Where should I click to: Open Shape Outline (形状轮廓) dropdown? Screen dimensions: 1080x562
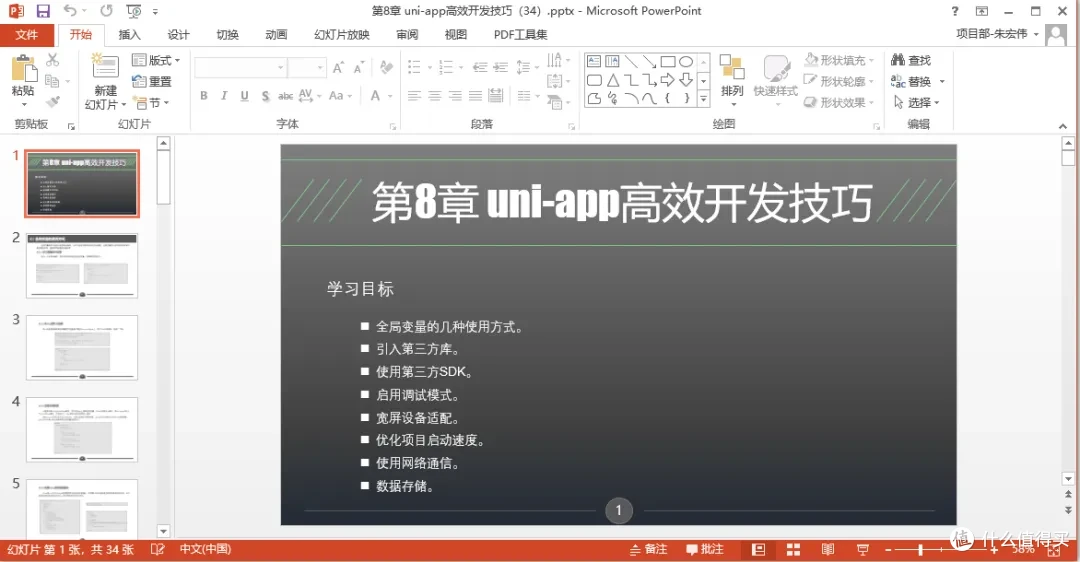839,81
